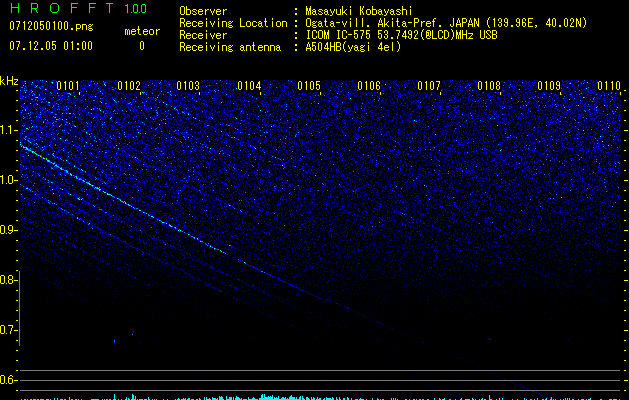Click the 0101 time marker
The height and width of the screenshot is (400, 629).
tap(68, 86)
